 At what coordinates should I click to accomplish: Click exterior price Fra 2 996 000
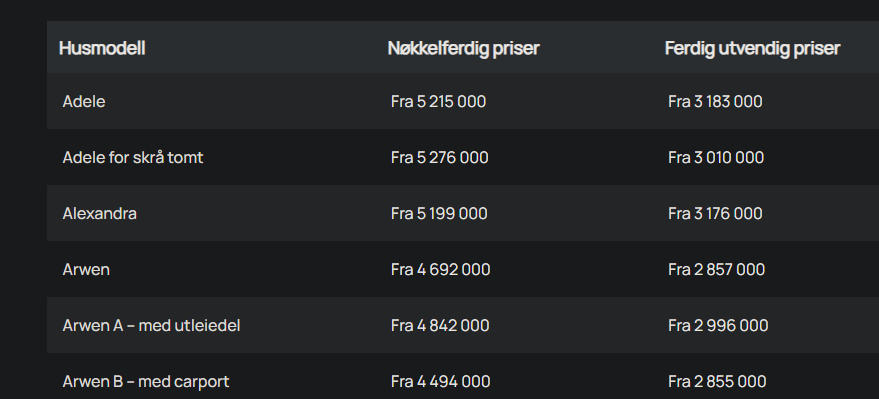(718, 326)
